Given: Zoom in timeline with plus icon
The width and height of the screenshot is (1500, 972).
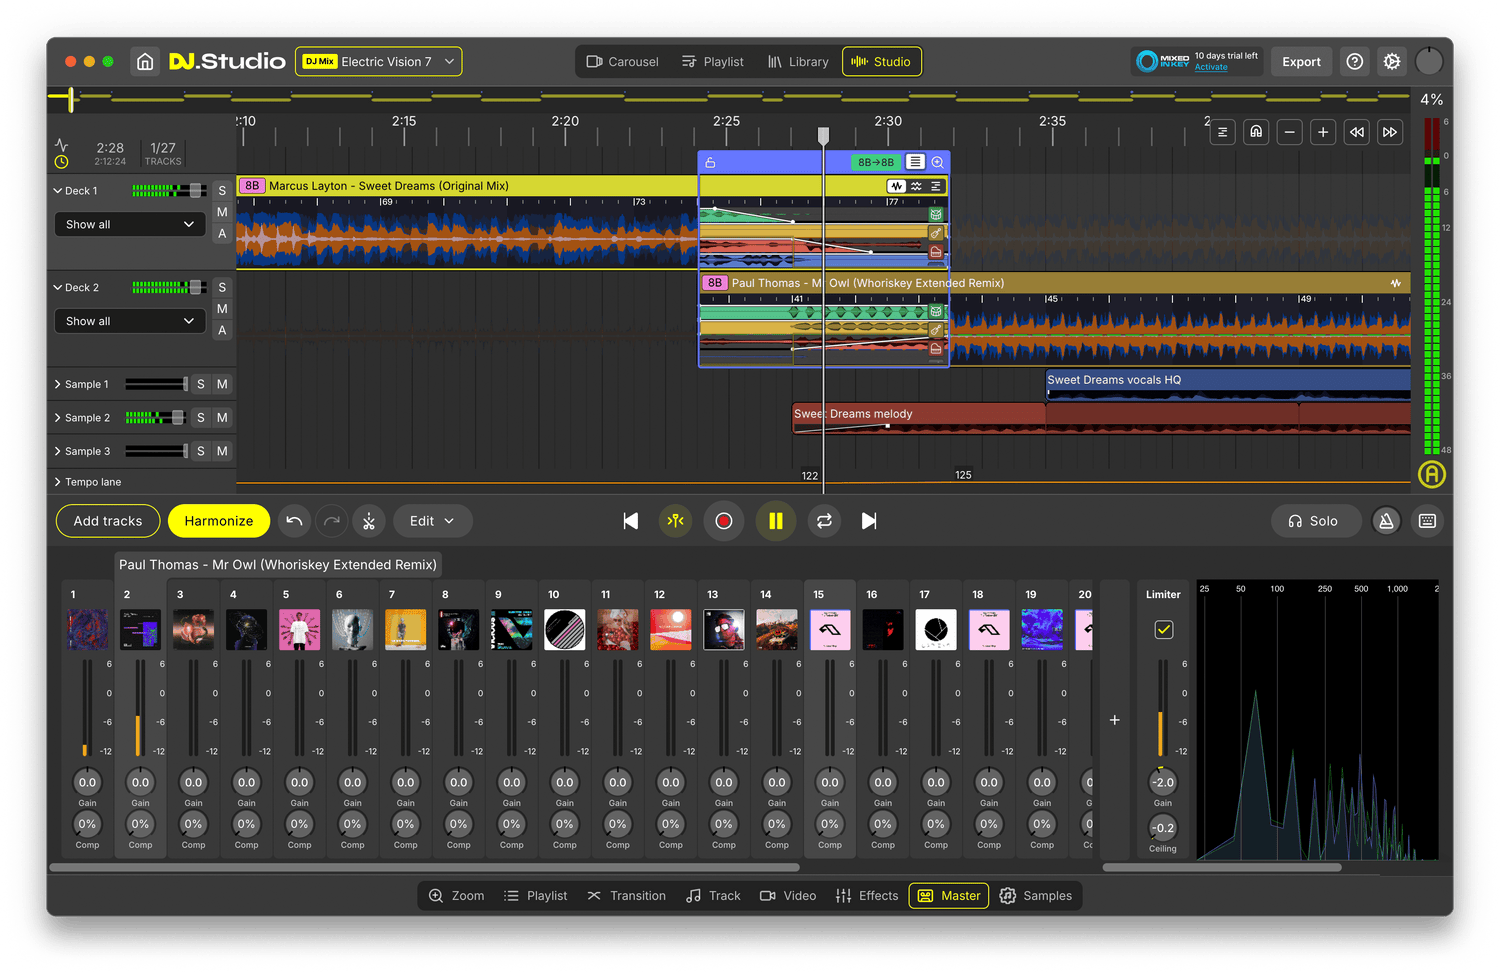Looking at the screenshot, I should pos(1323,132).
